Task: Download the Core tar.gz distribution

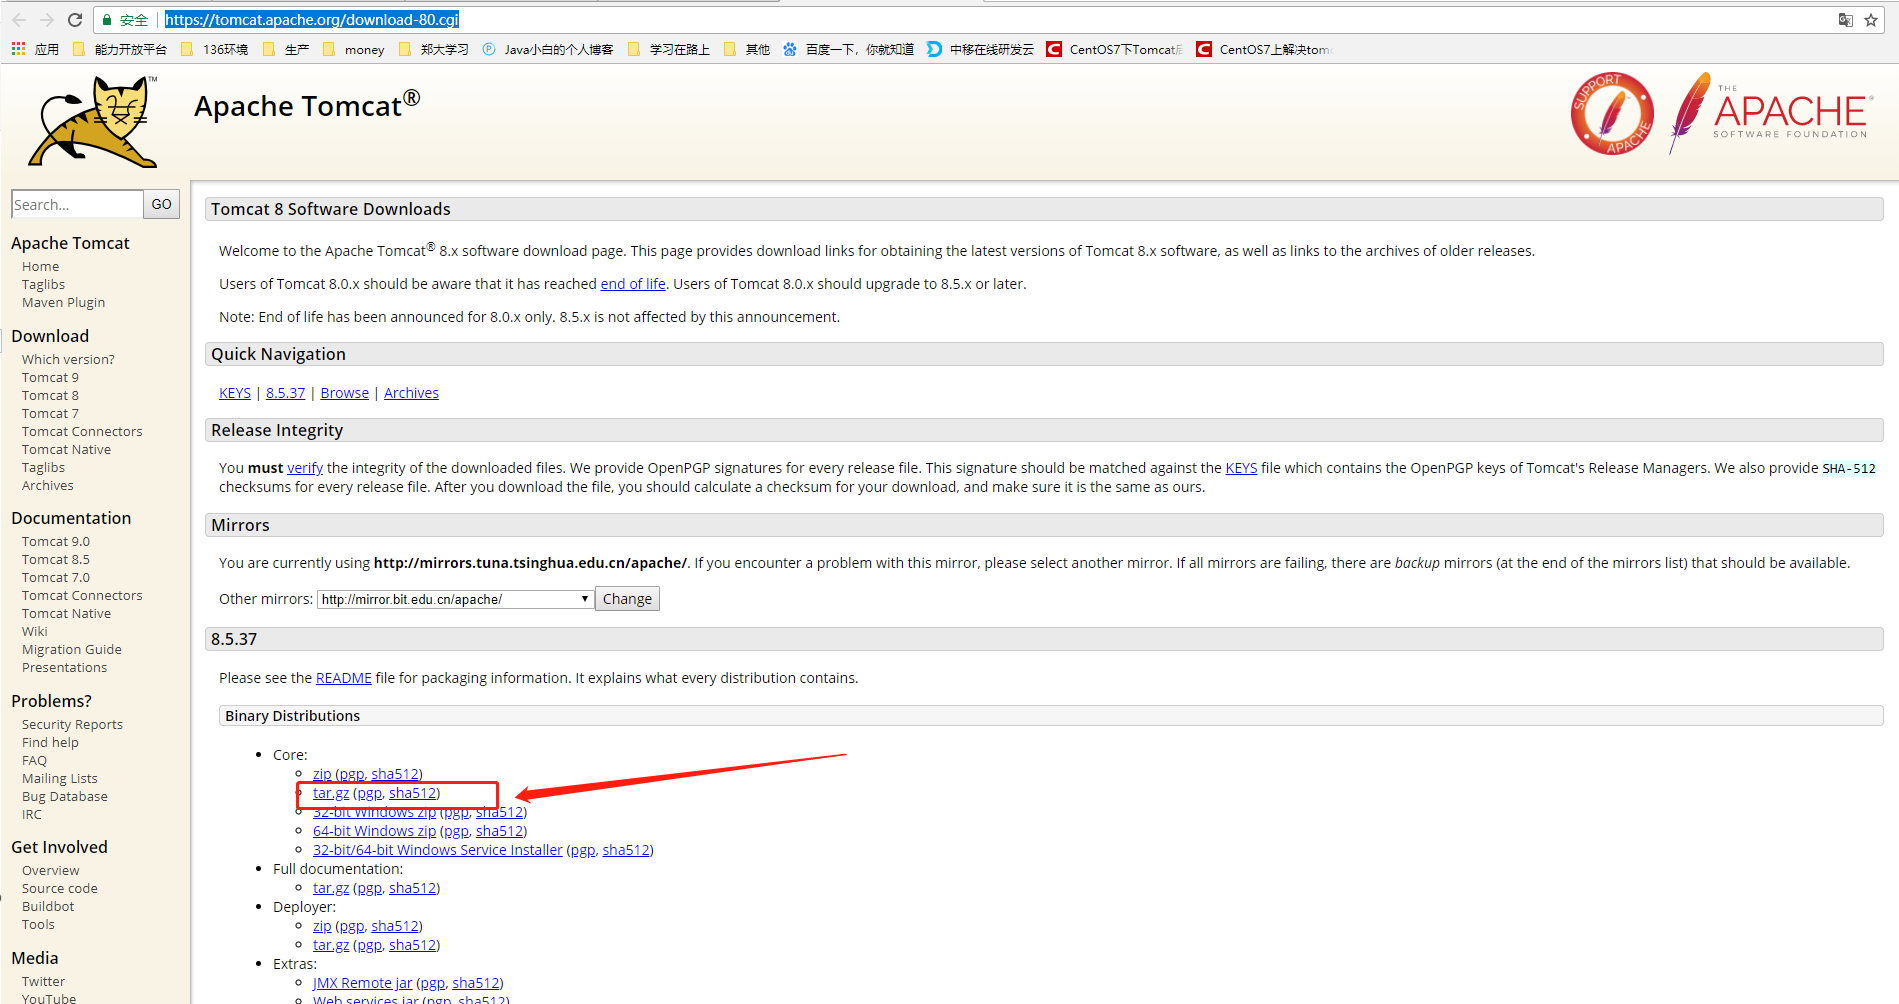Action: [331, 793]
